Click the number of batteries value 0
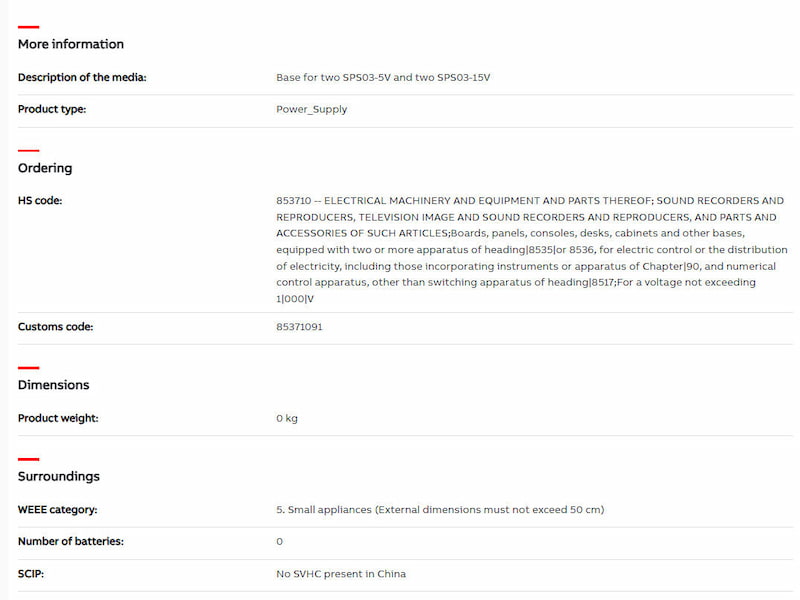 (x=280, y=542)
